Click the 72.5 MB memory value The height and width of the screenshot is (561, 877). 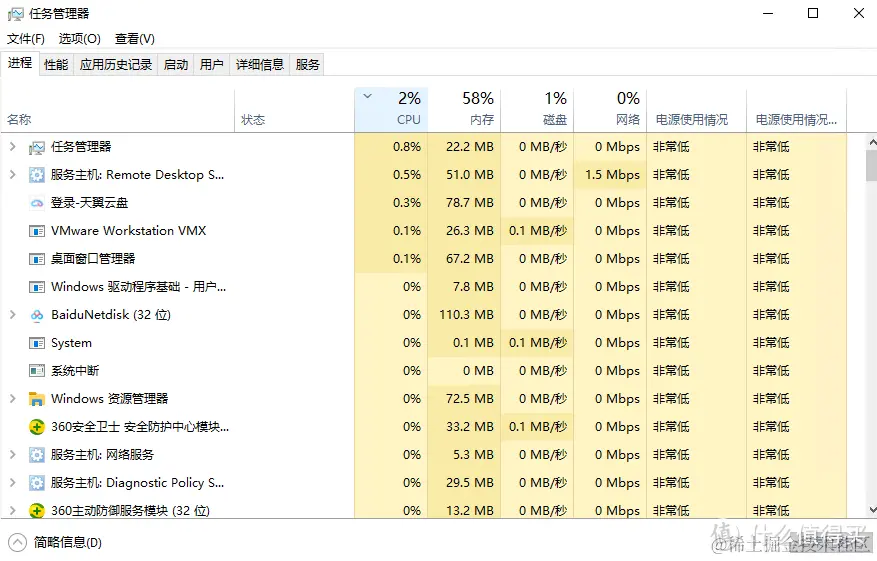click(470, 398)
